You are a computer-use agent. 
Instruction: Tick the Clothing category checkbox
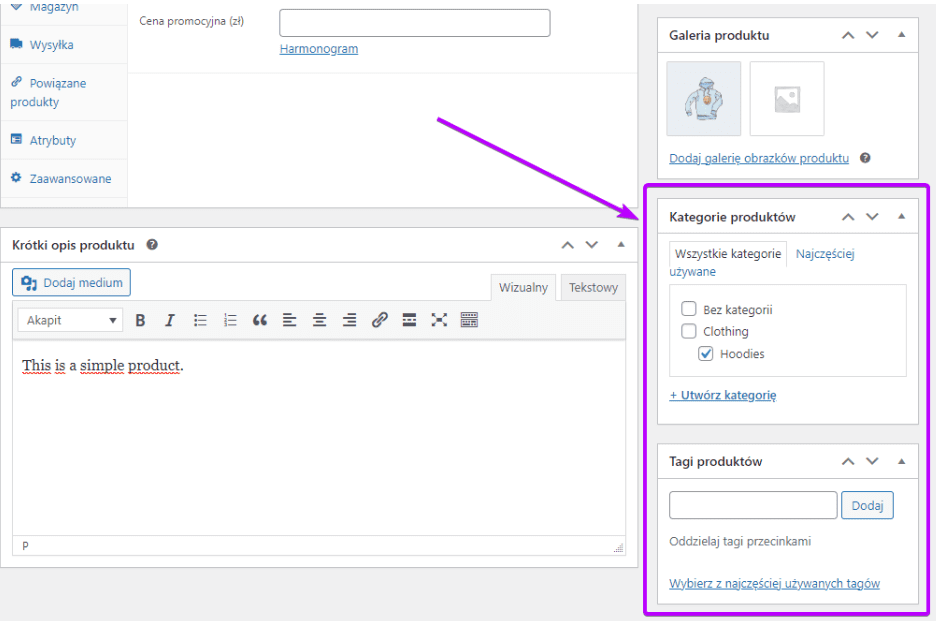[x=688, y=331]
